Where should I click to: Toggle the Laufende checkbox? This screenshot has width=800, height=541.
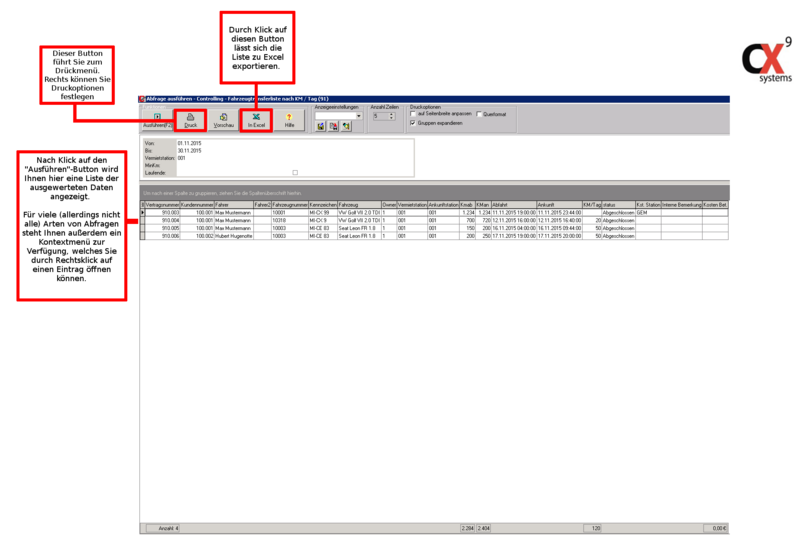click(x=295, y=172)
